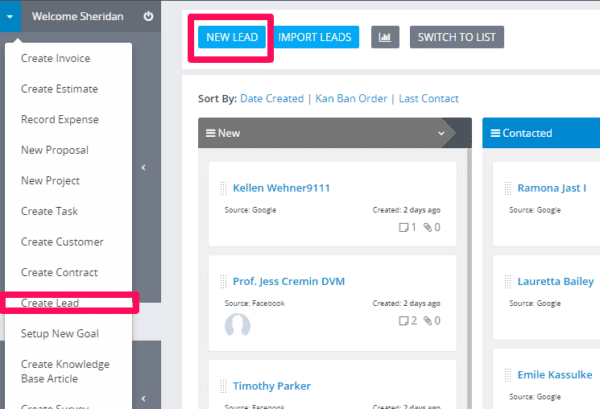Open the leads summary chart icon
The width and height of the screenshot is (600, 409).
pos(385,38)
